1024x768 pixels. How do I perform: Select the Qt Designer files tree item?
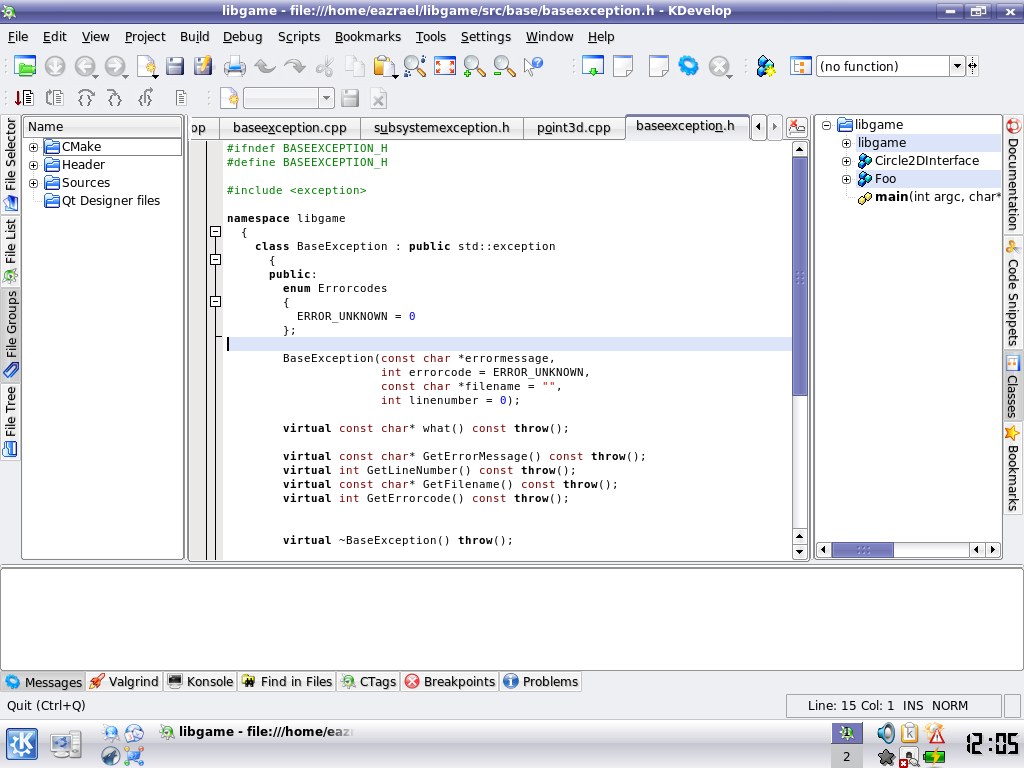click(102, 201)
